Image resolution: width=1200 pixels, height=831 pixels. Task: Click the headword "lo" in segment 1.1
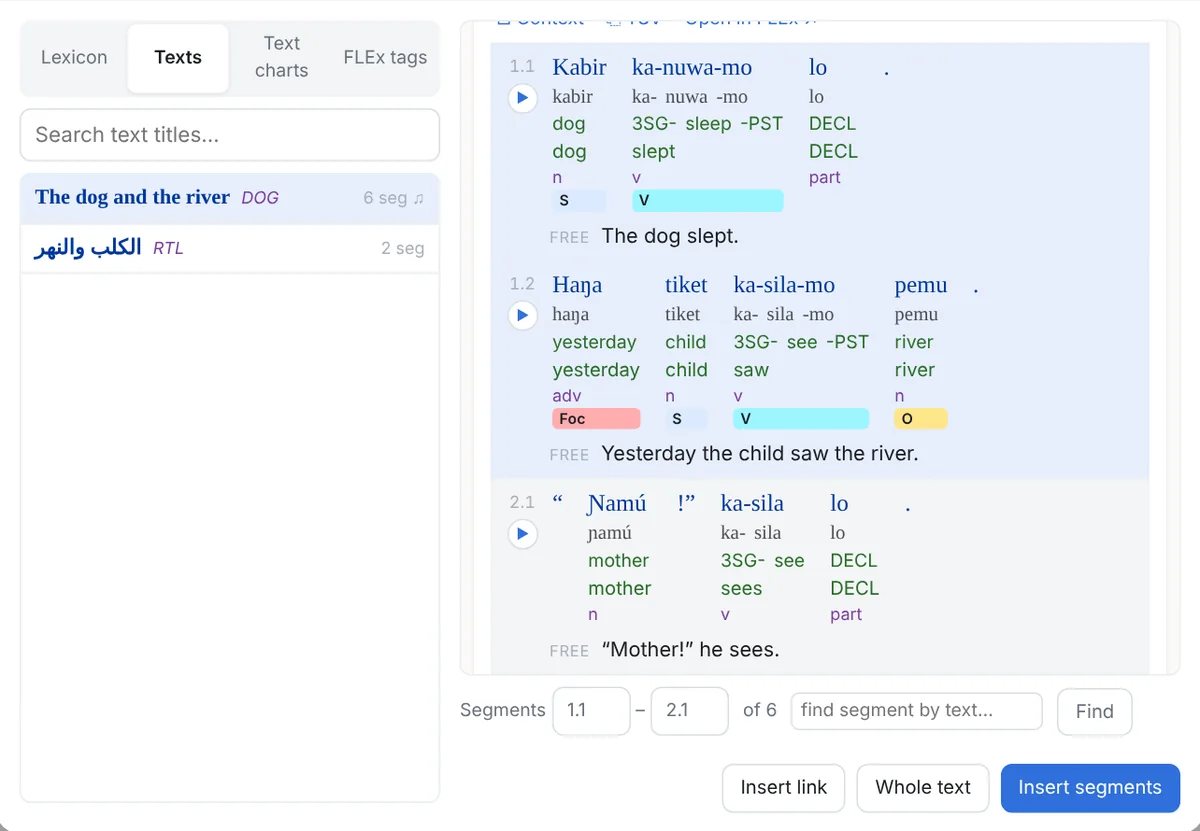(818, 67)
